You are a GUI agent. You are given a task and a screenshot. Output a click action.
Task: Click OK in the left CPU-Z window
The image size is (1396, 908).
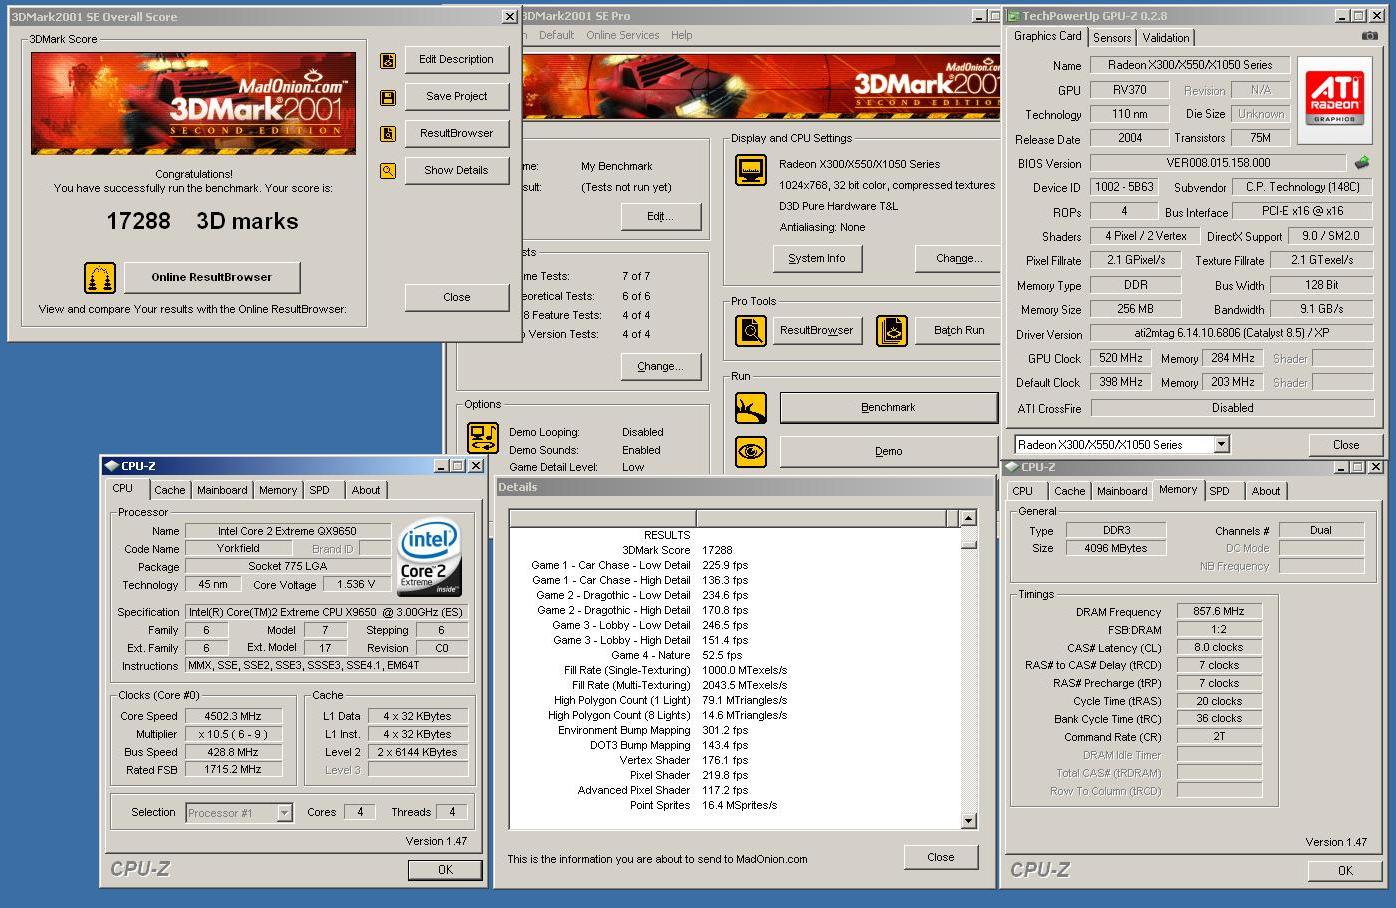pyautogui.click(x=446, y=871)
